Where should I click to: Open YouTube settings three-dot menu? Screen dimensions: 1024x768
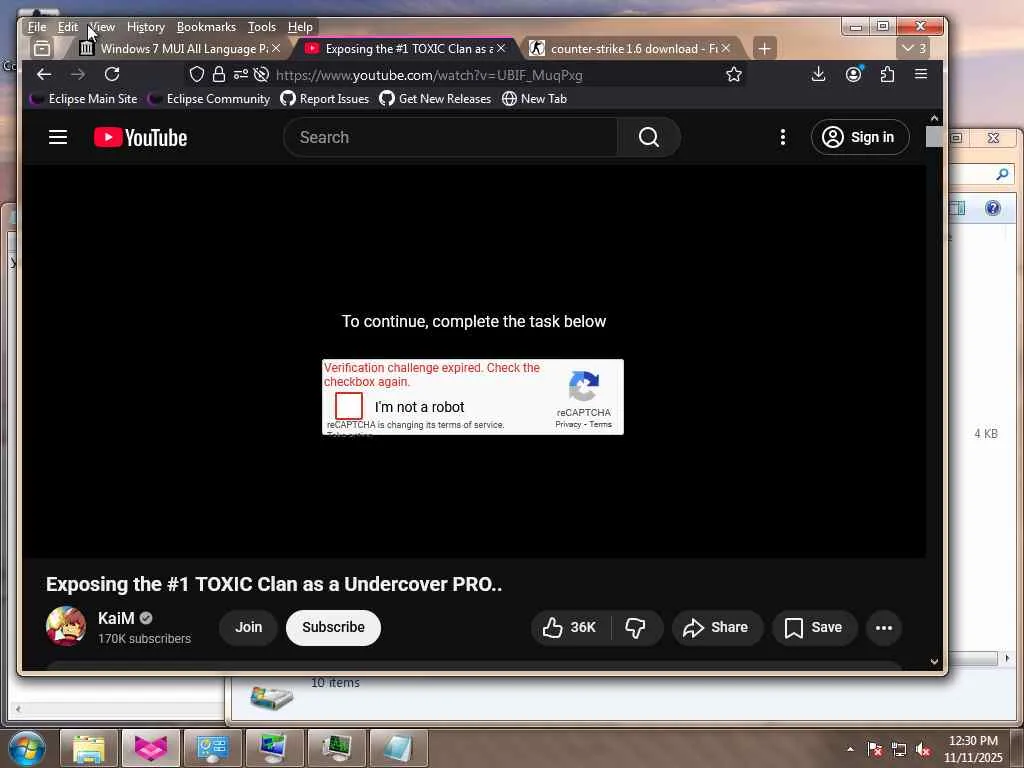pos(782,137)
